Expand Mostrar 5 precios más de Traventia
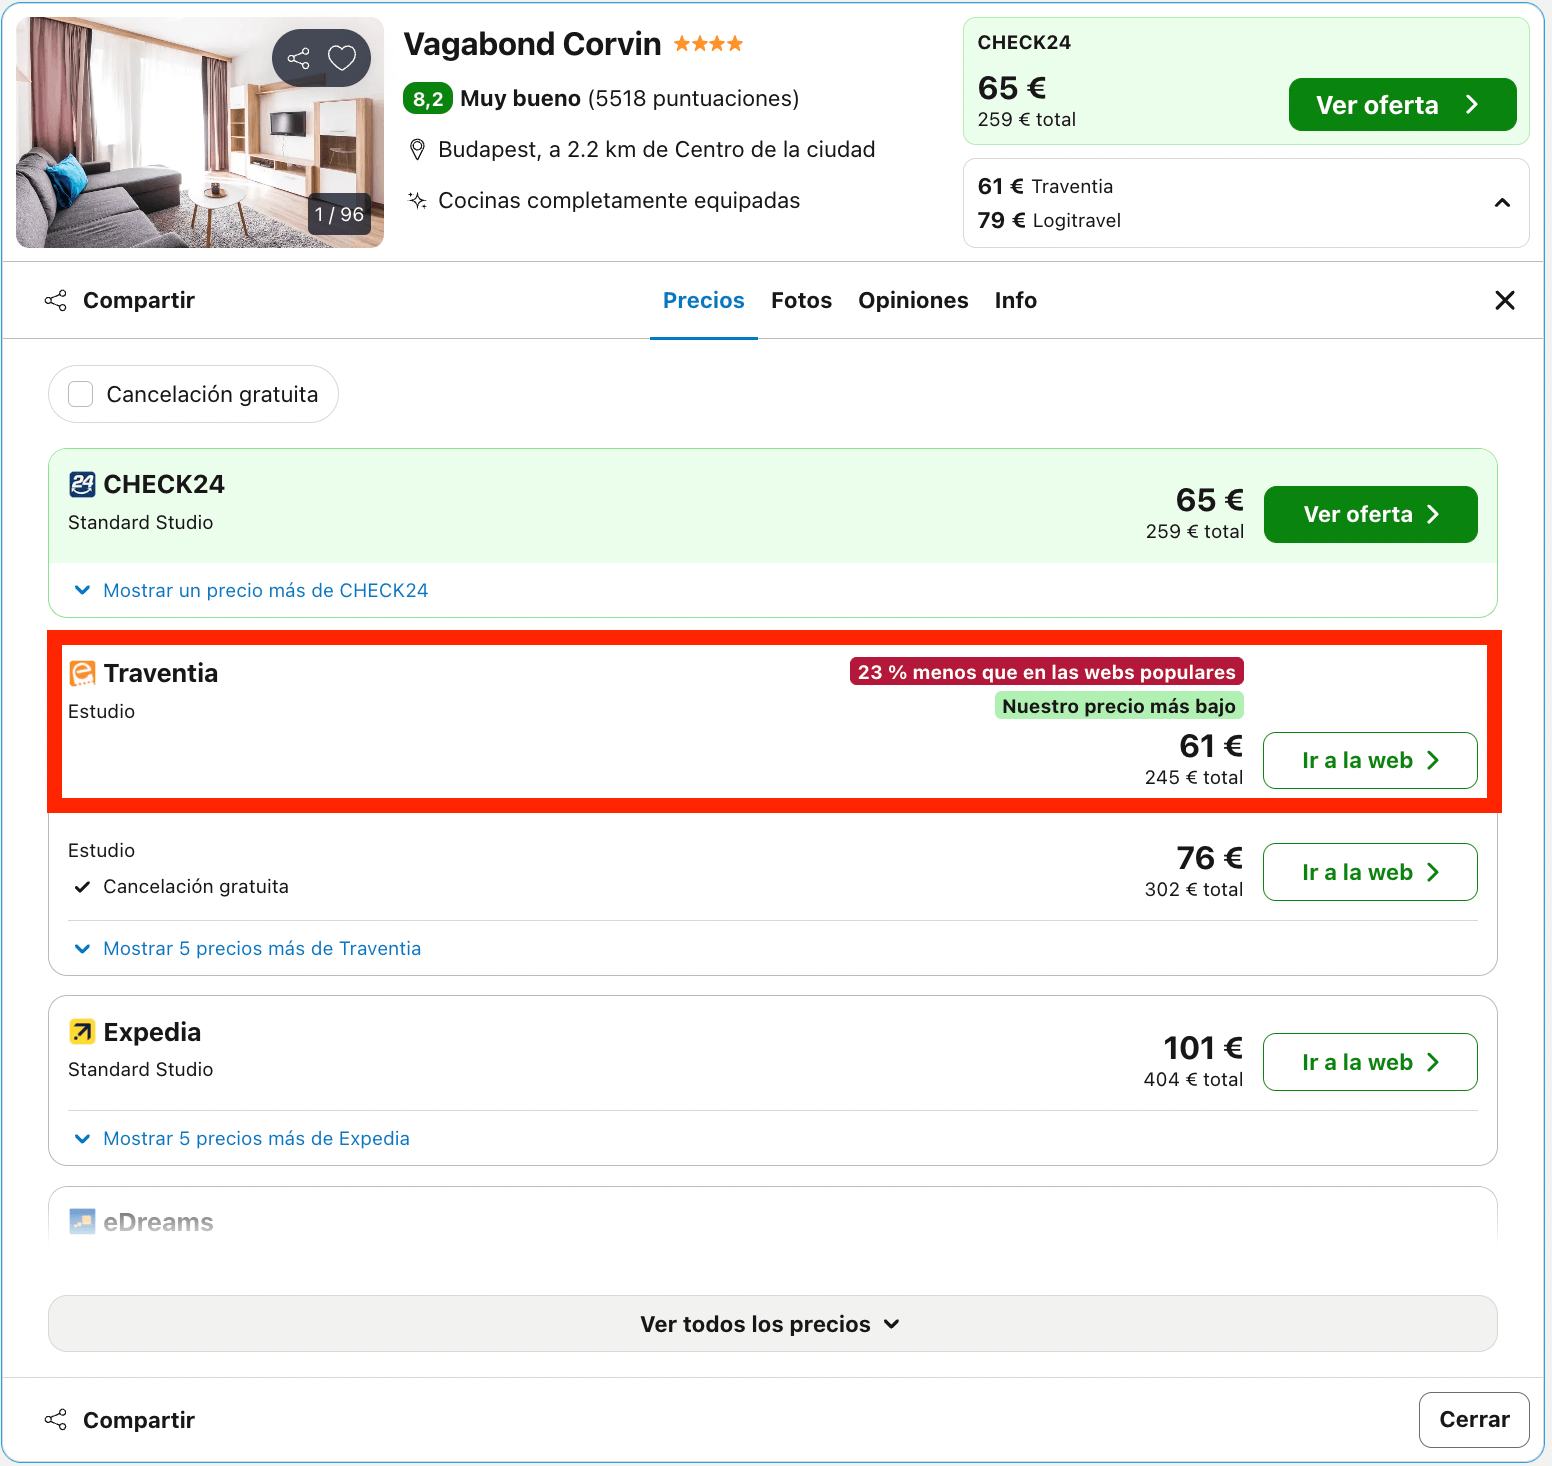1552x1466 pixels. (248, 948)
